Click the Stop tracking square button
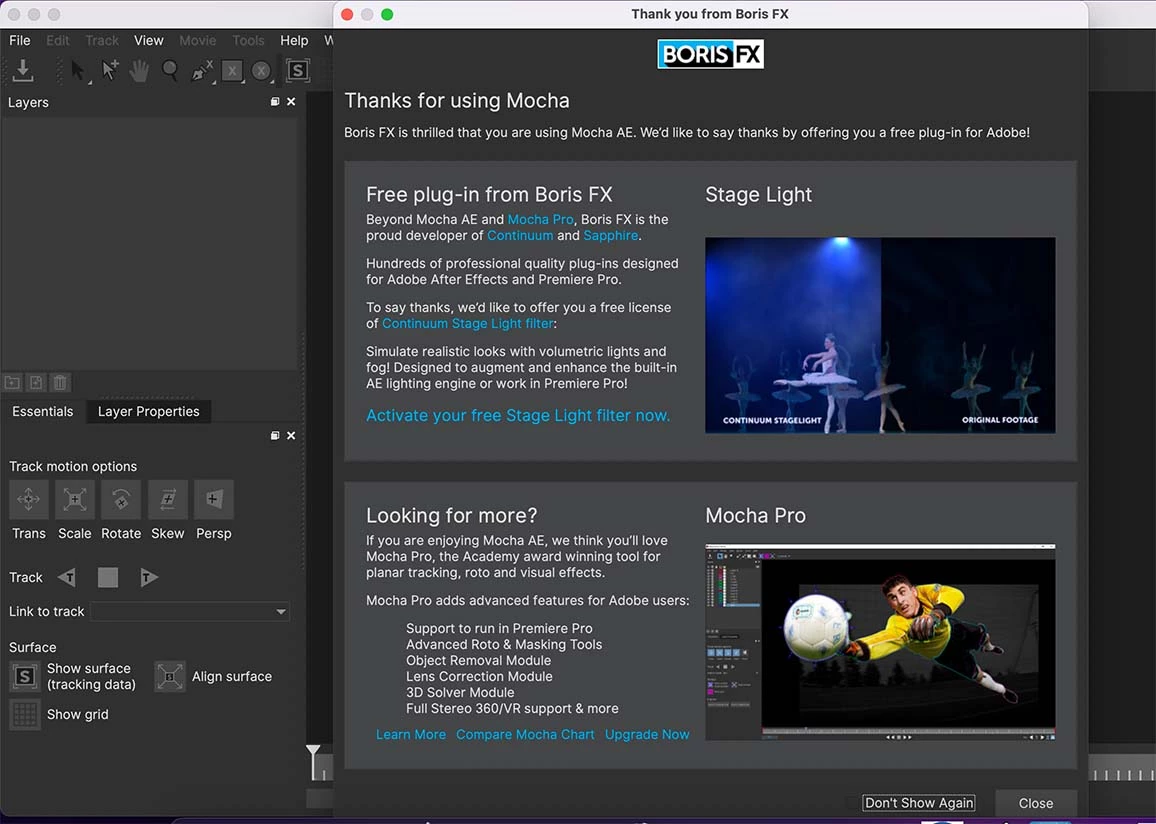Screen dimensions: 1156x824 108,577
